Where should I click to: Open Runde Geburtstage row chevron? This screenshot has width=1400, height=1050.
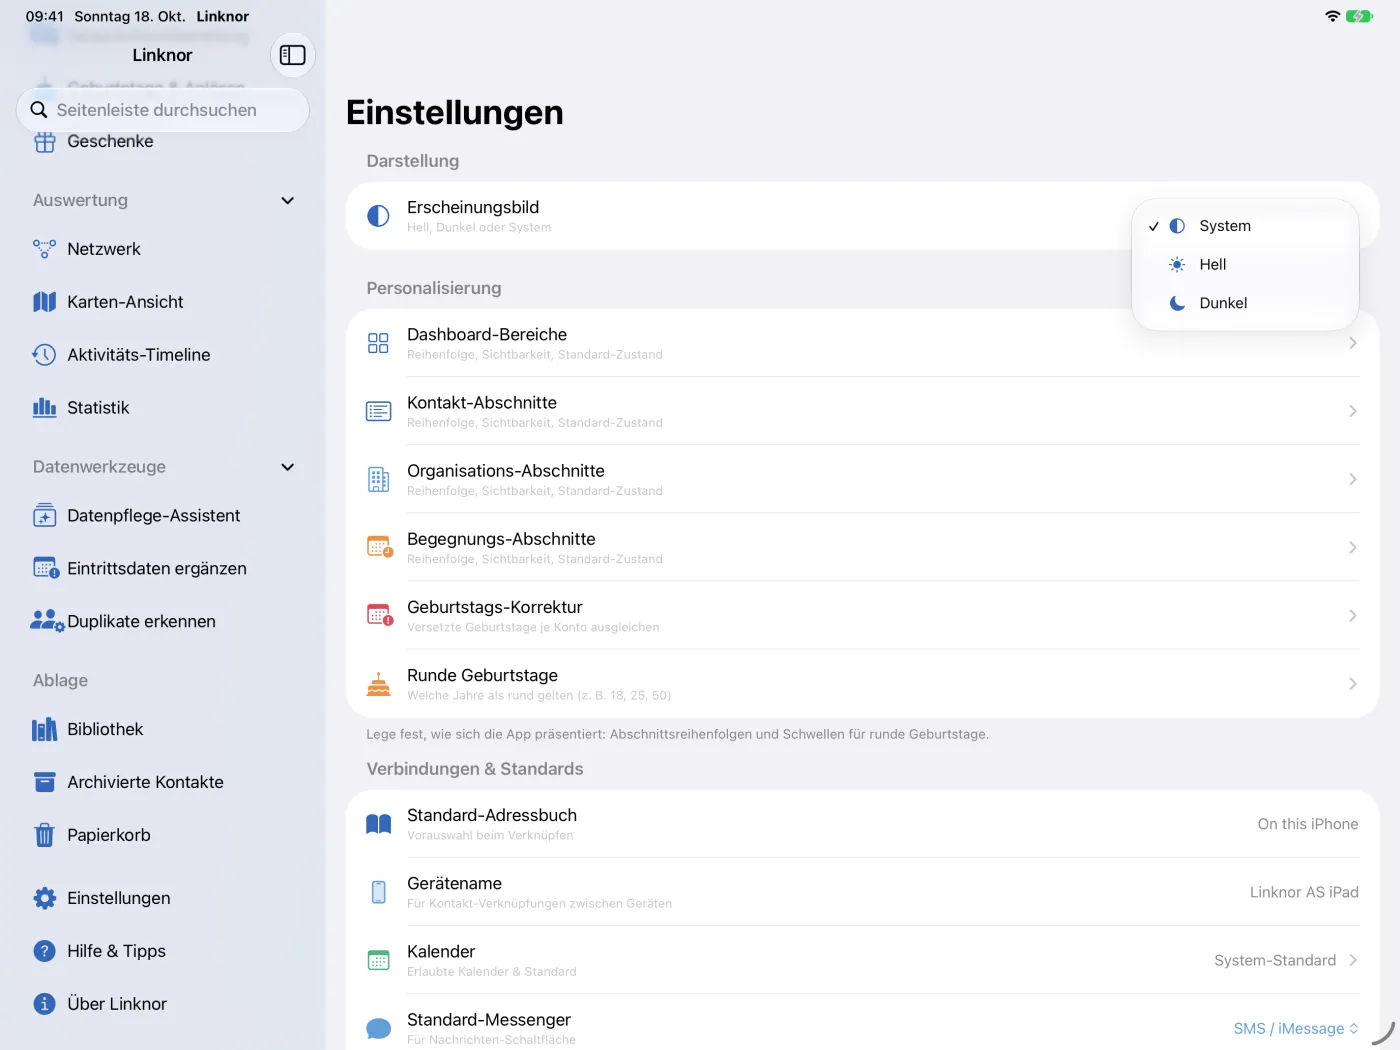click(x=1353, y=684)
